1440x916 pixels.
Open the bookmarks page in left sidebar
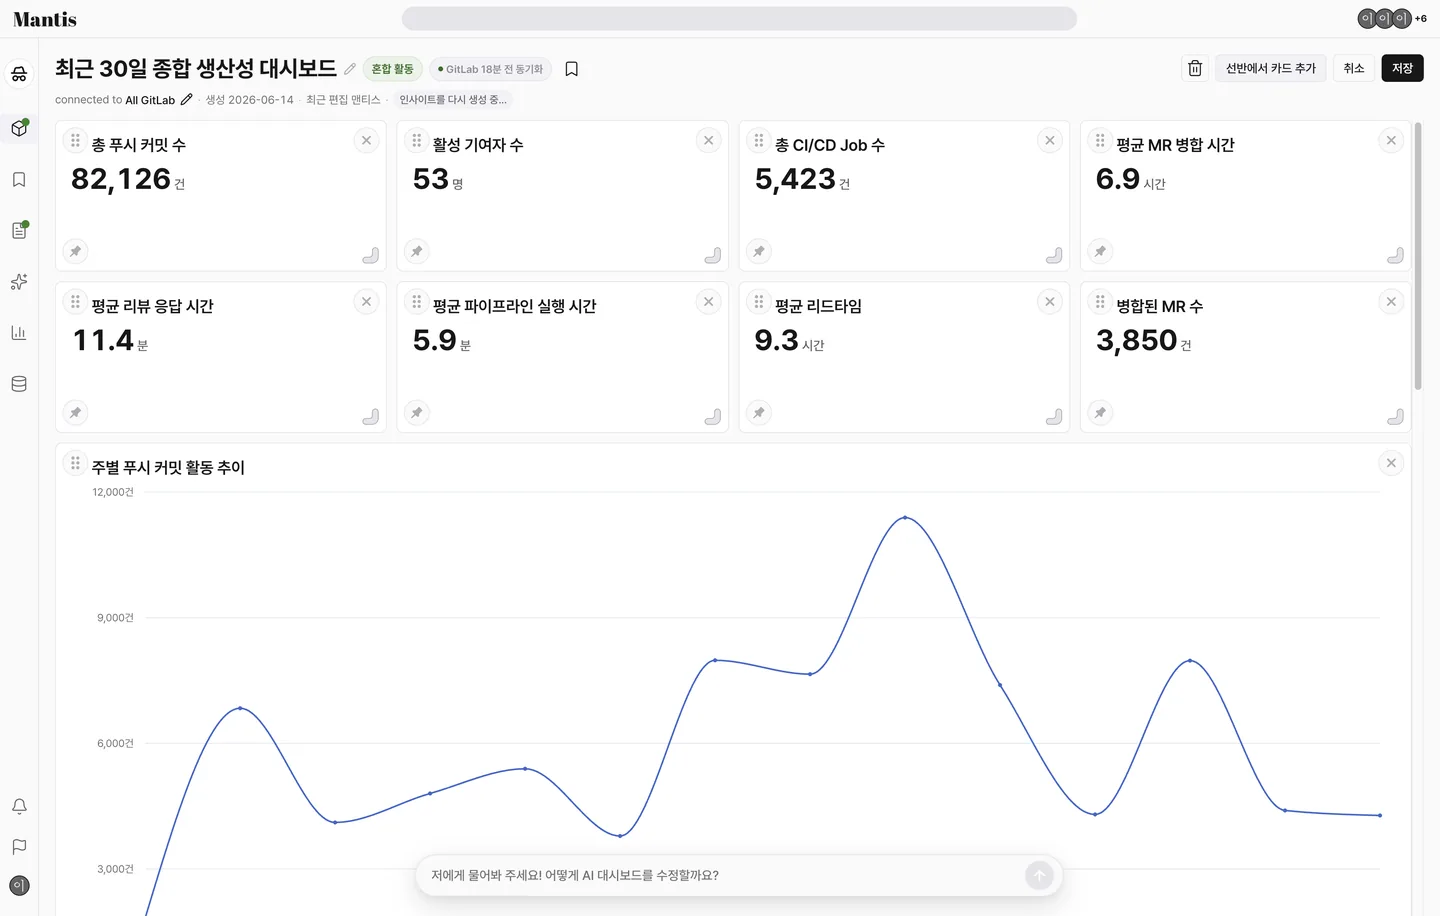tap(19, 180)
